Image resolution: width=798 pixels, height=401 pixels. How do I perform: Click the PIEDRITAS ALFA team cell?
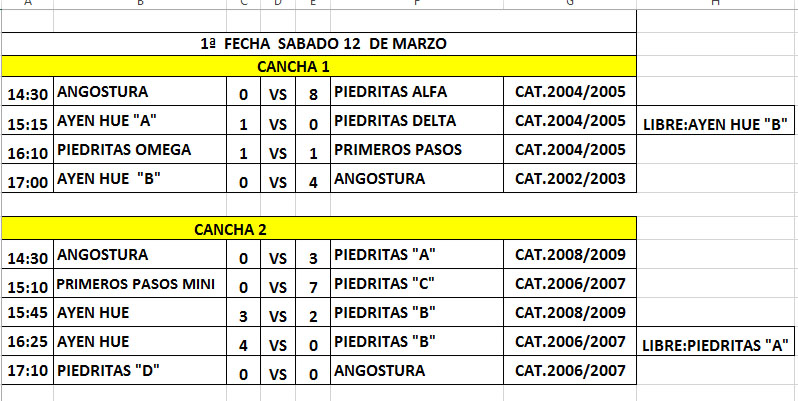click(417, 93)
